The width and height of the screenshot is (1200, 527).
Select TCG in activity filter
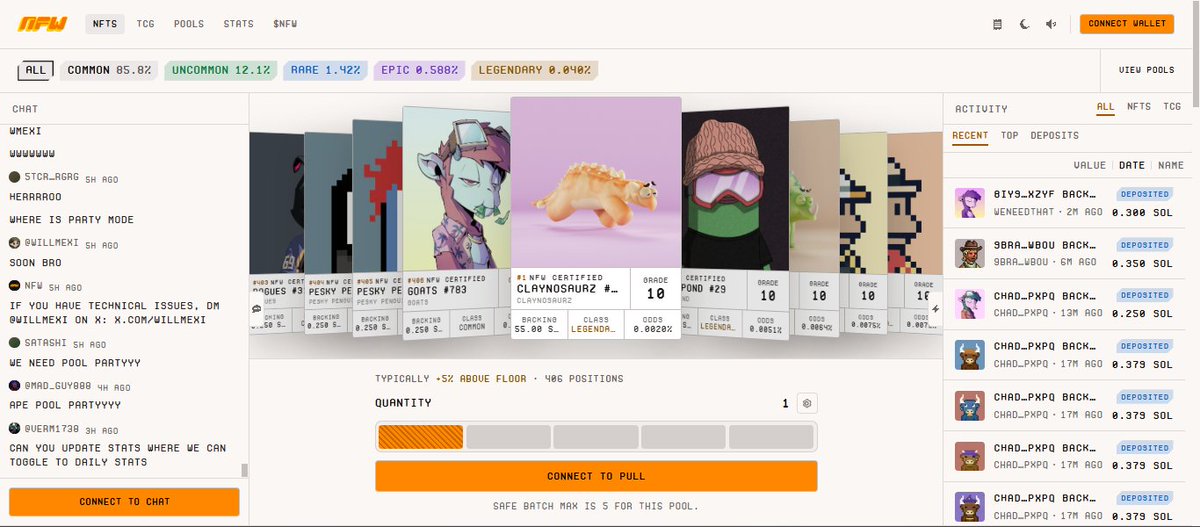coord(1171,106)
